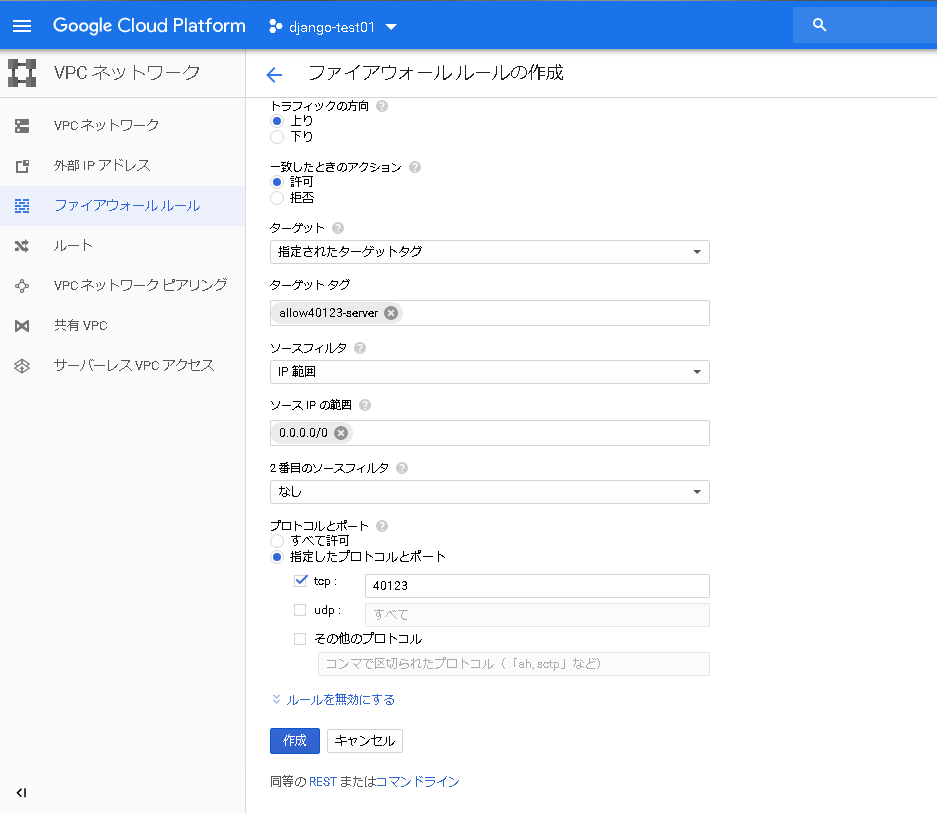Collapse the sidebar with the bottom chevron
The image size is (937, 813).
pyautogui.click(x=22, y=793)
